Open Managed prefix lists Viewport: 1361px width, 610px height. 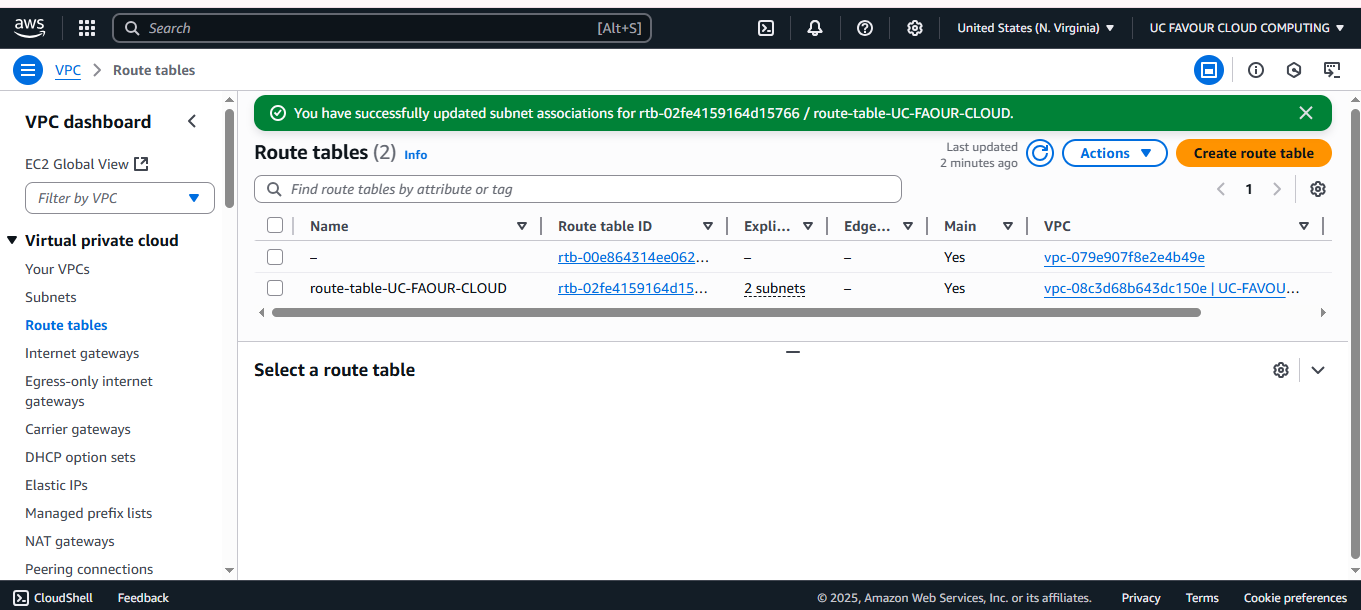pos(89,513)
